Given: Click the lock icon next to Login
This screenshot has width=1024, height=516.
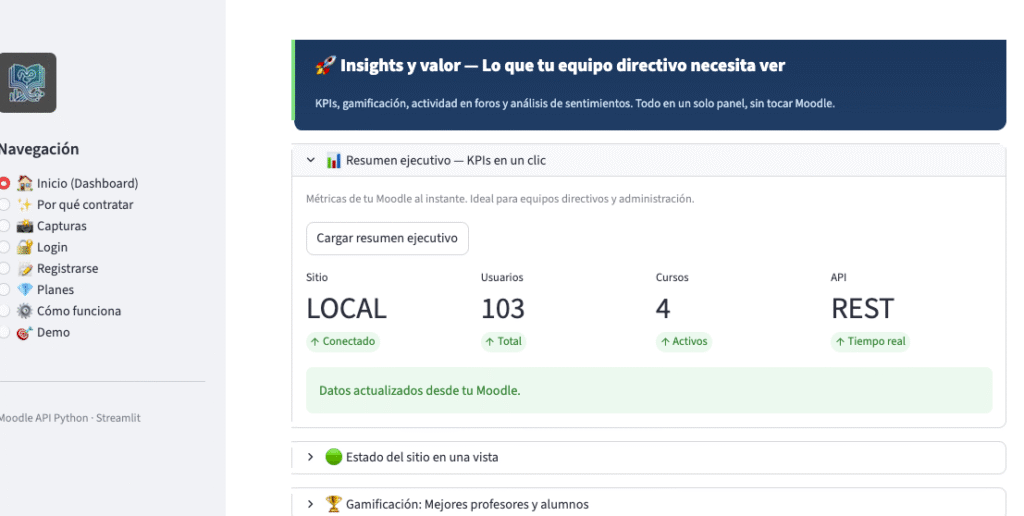Looking at the screenshot, I should [25, 247].
